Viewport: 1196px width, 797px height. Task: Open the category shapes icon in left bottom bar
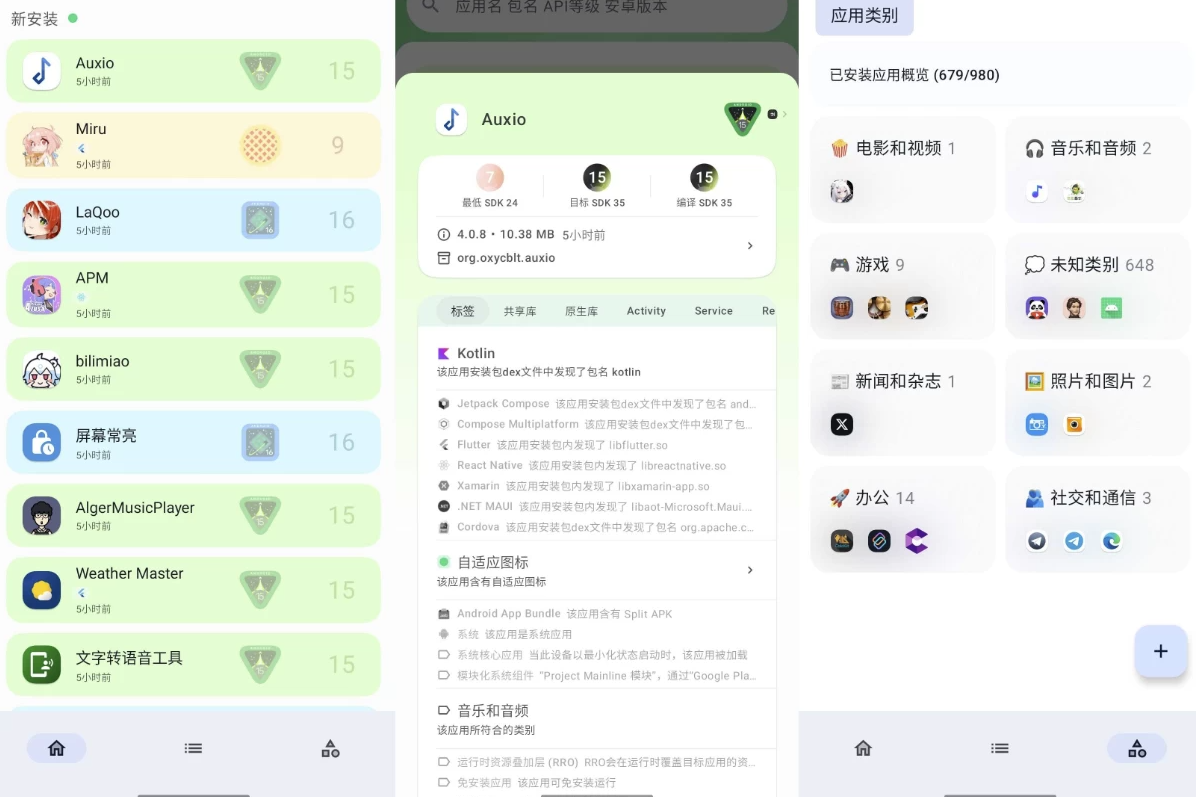pos(330,748)
